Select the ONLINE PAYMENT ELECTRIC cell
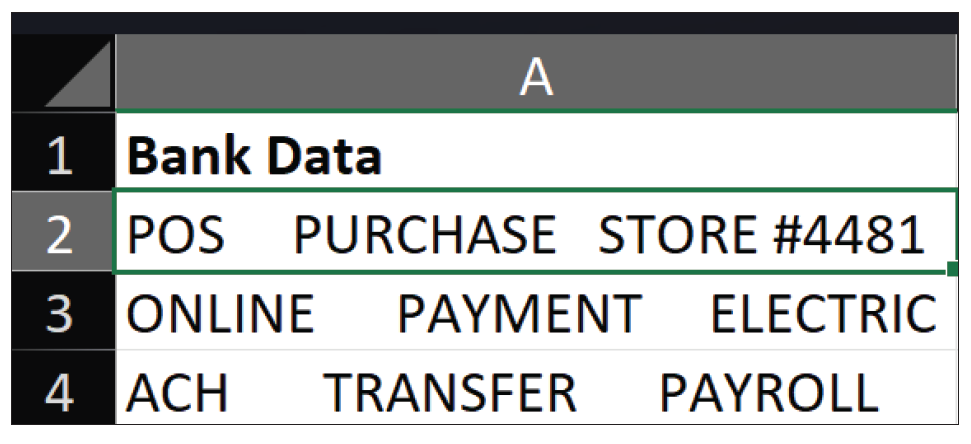This screenshot has width=971, height=444. [x=536, y=311]
